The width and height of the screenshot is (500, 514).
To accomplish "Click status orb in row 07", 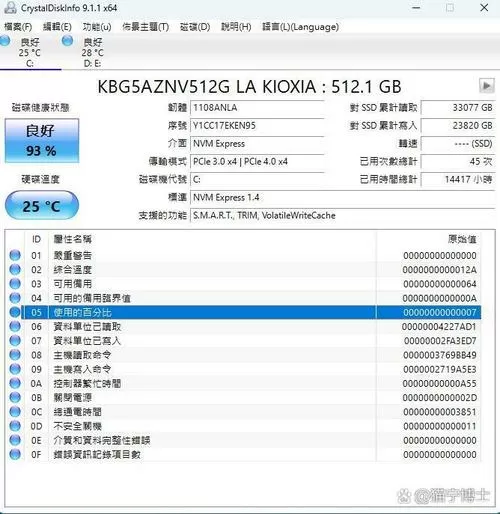I will 15,340.
